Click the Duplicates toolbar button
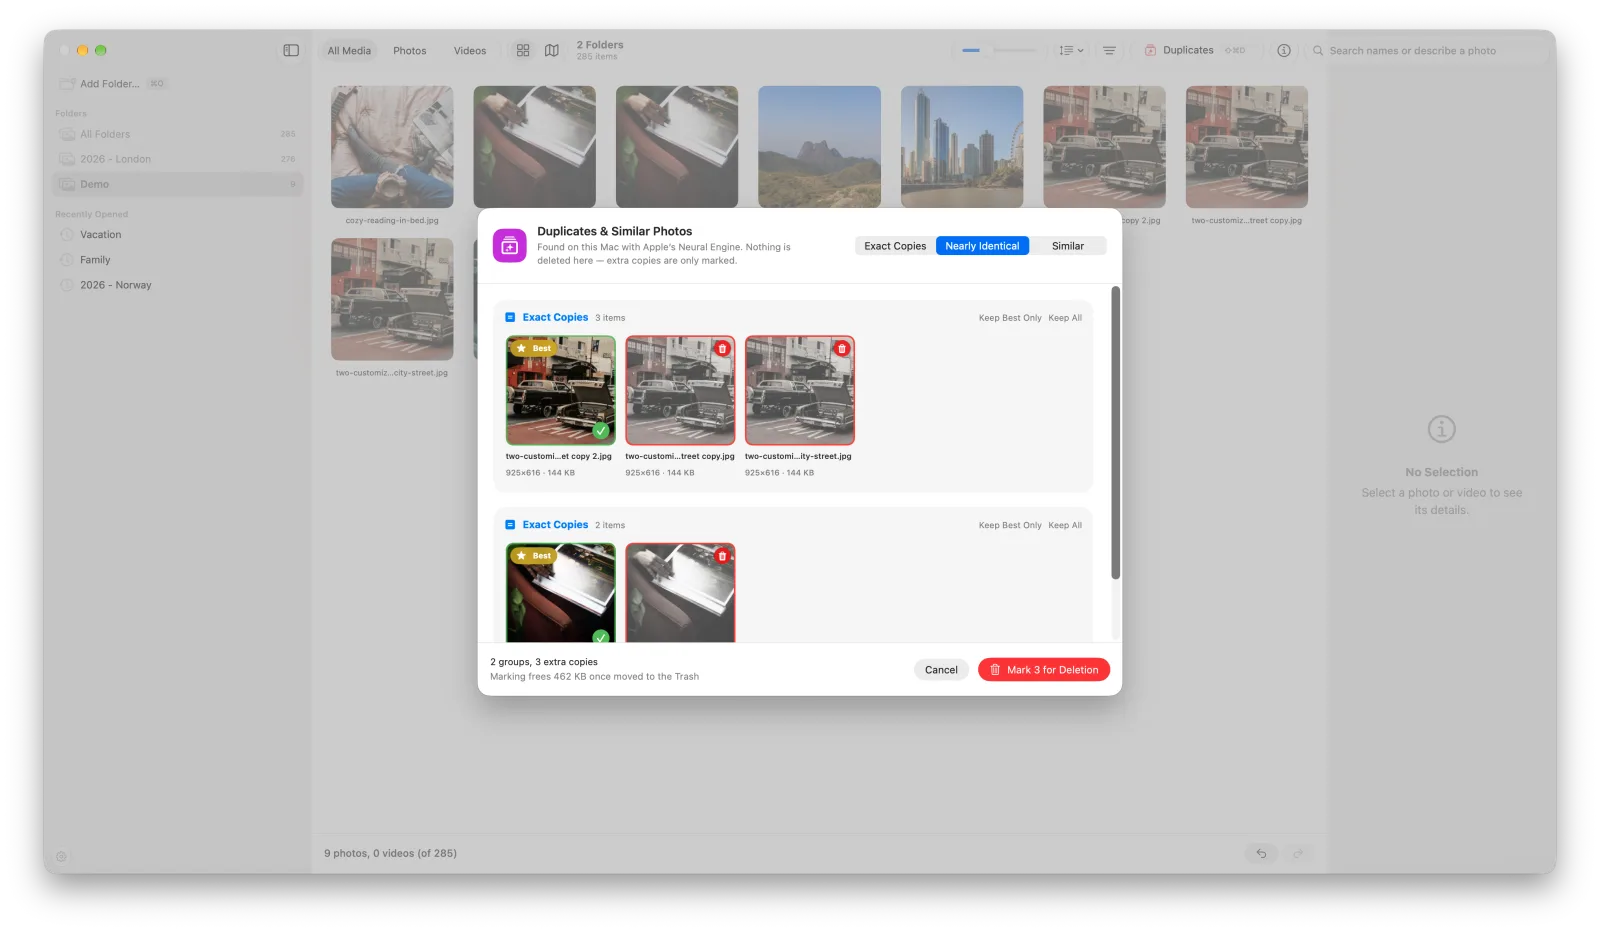Viewport: 1600px width, 932px height. click(x=1195, y=50)
